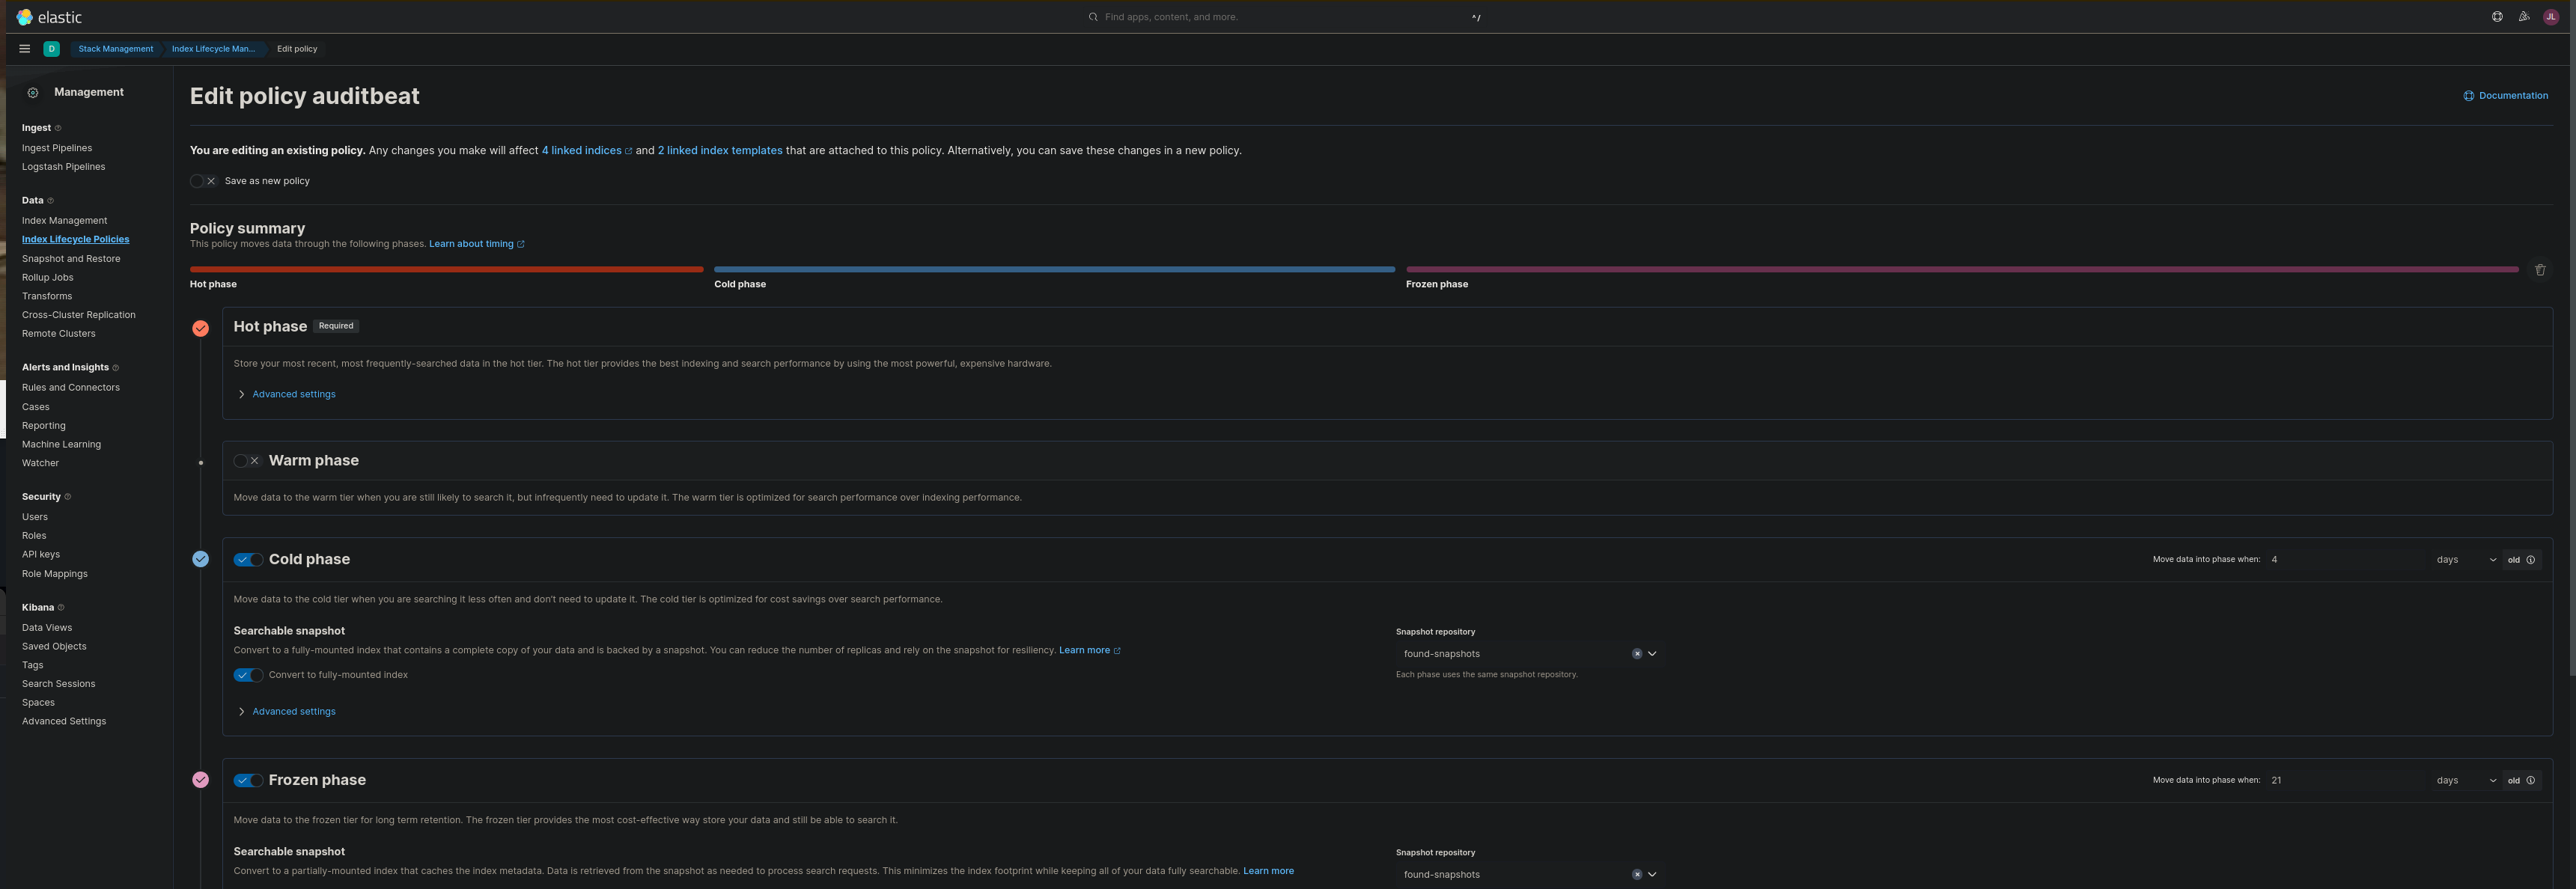This screenshot has height=889, width=2576.
Task: Click info icon beside Cold phase old
Action: pos(2531,560)
